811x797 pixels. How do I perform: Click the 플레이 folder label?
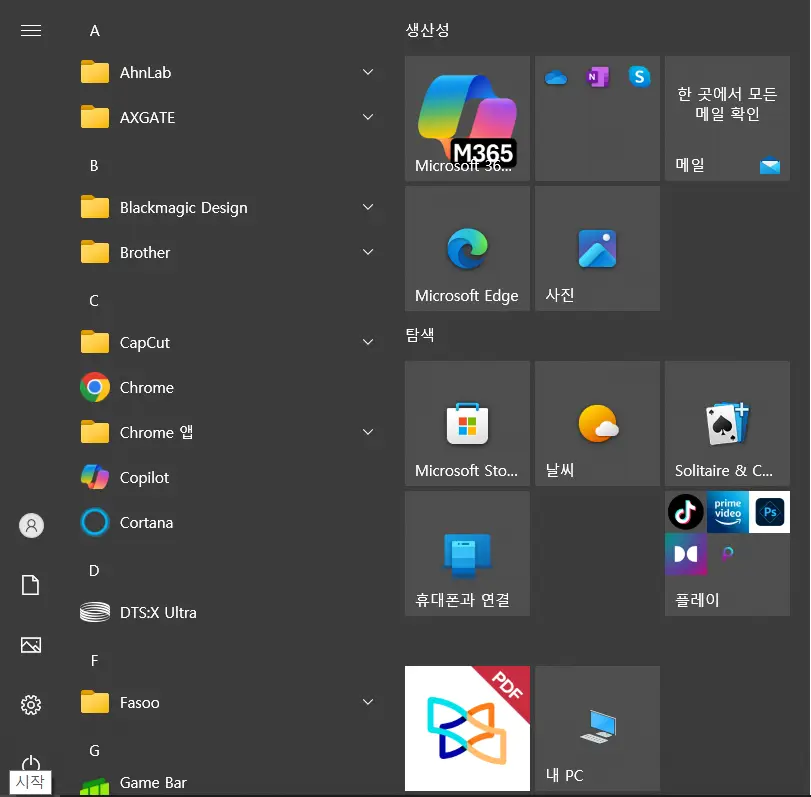coord(697,599)
